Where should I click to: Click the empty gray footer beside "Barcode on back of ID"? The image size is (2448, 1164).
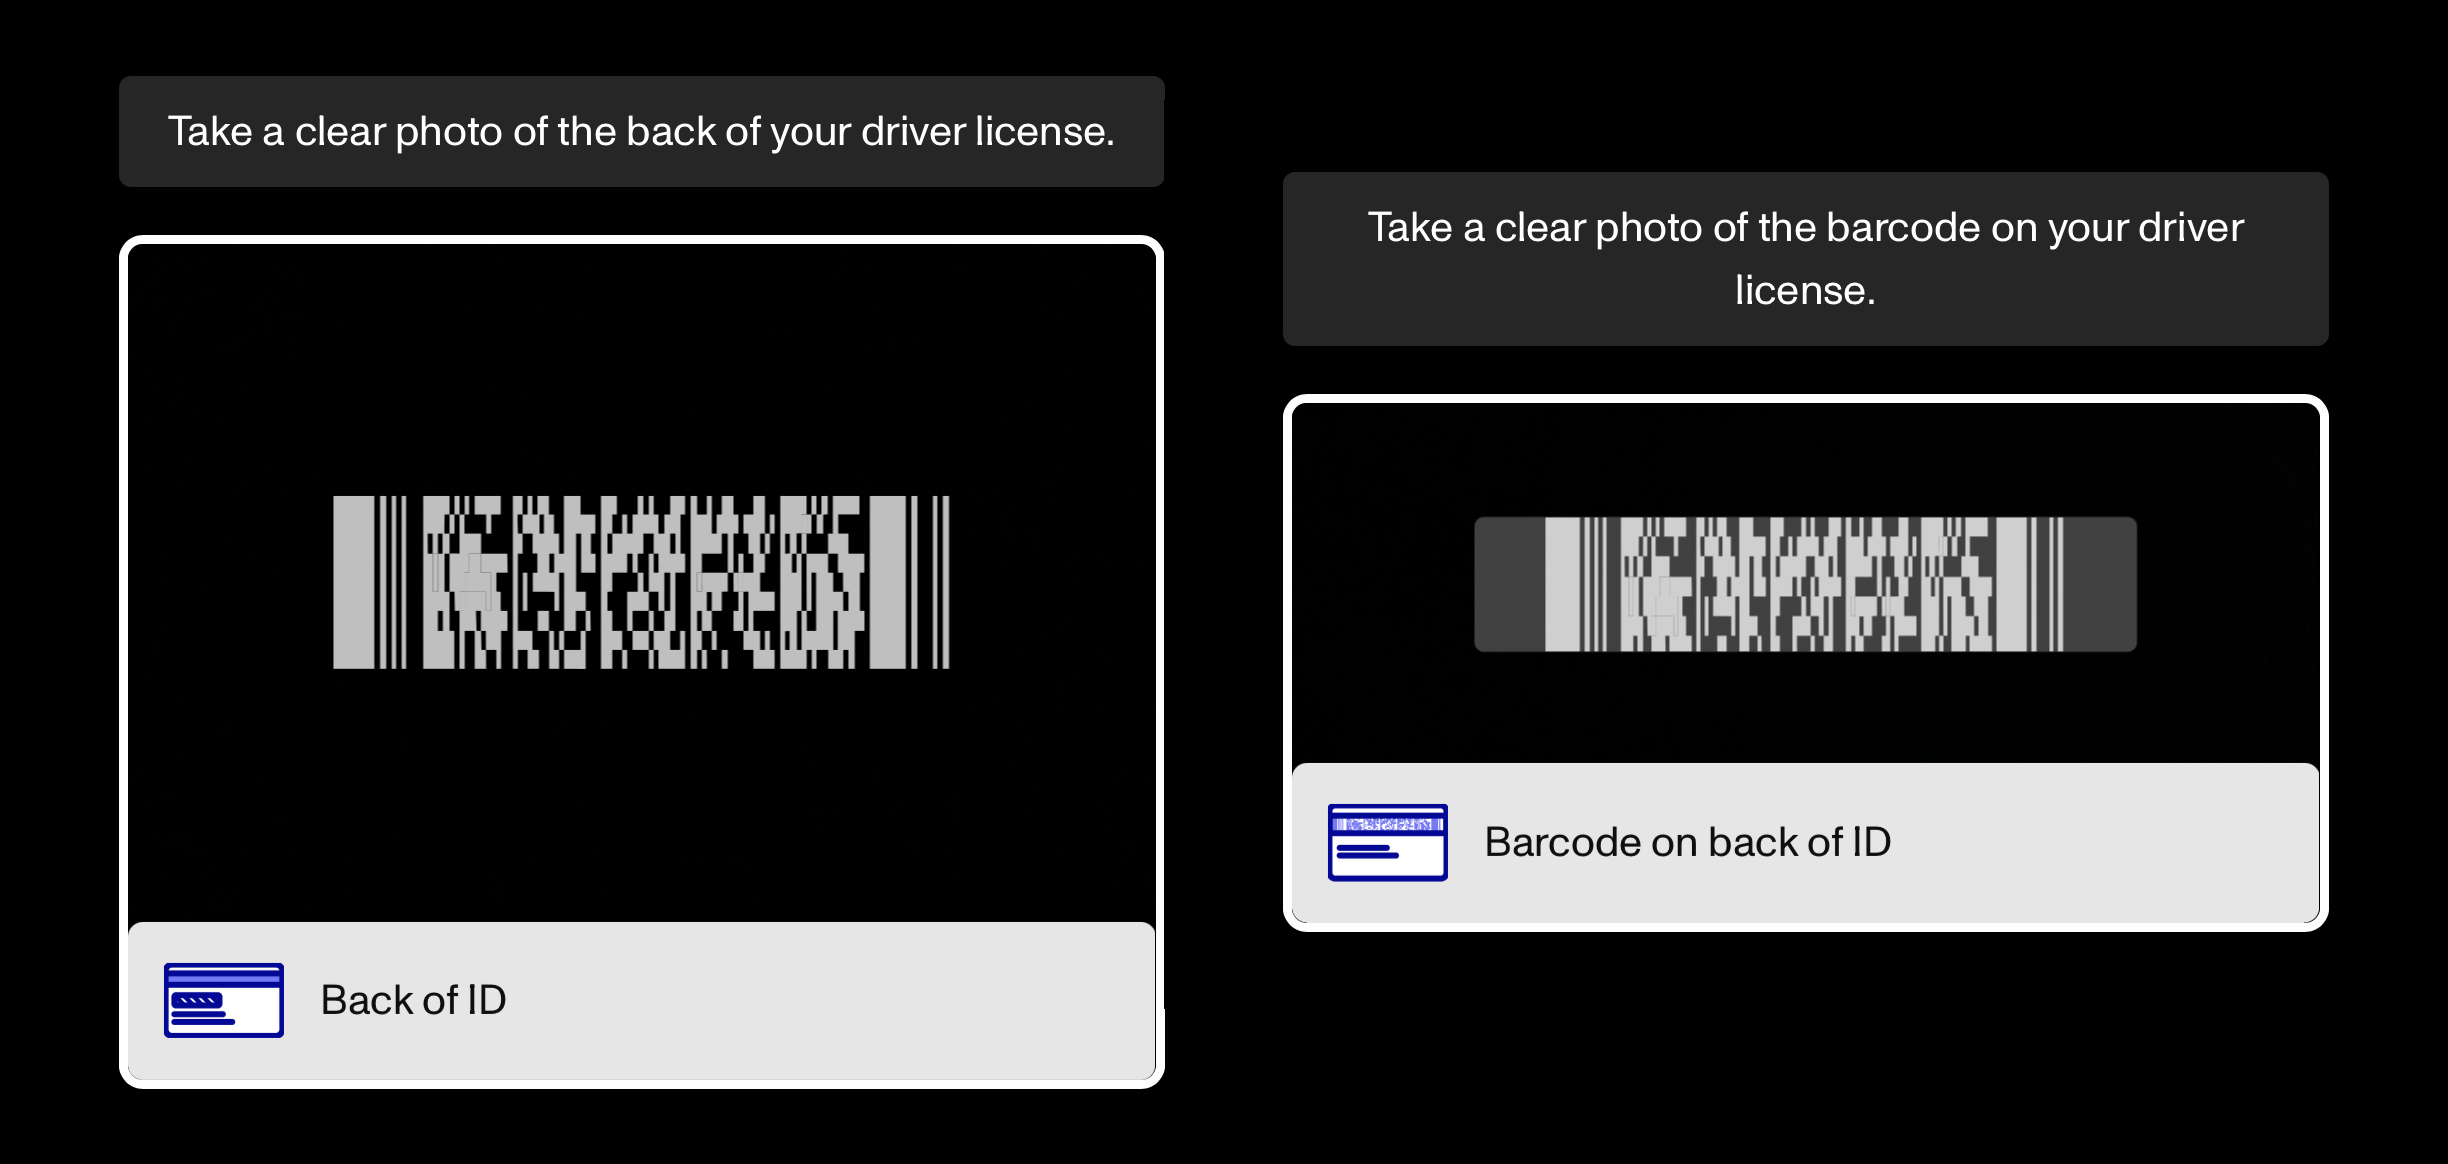[2105, 842]
